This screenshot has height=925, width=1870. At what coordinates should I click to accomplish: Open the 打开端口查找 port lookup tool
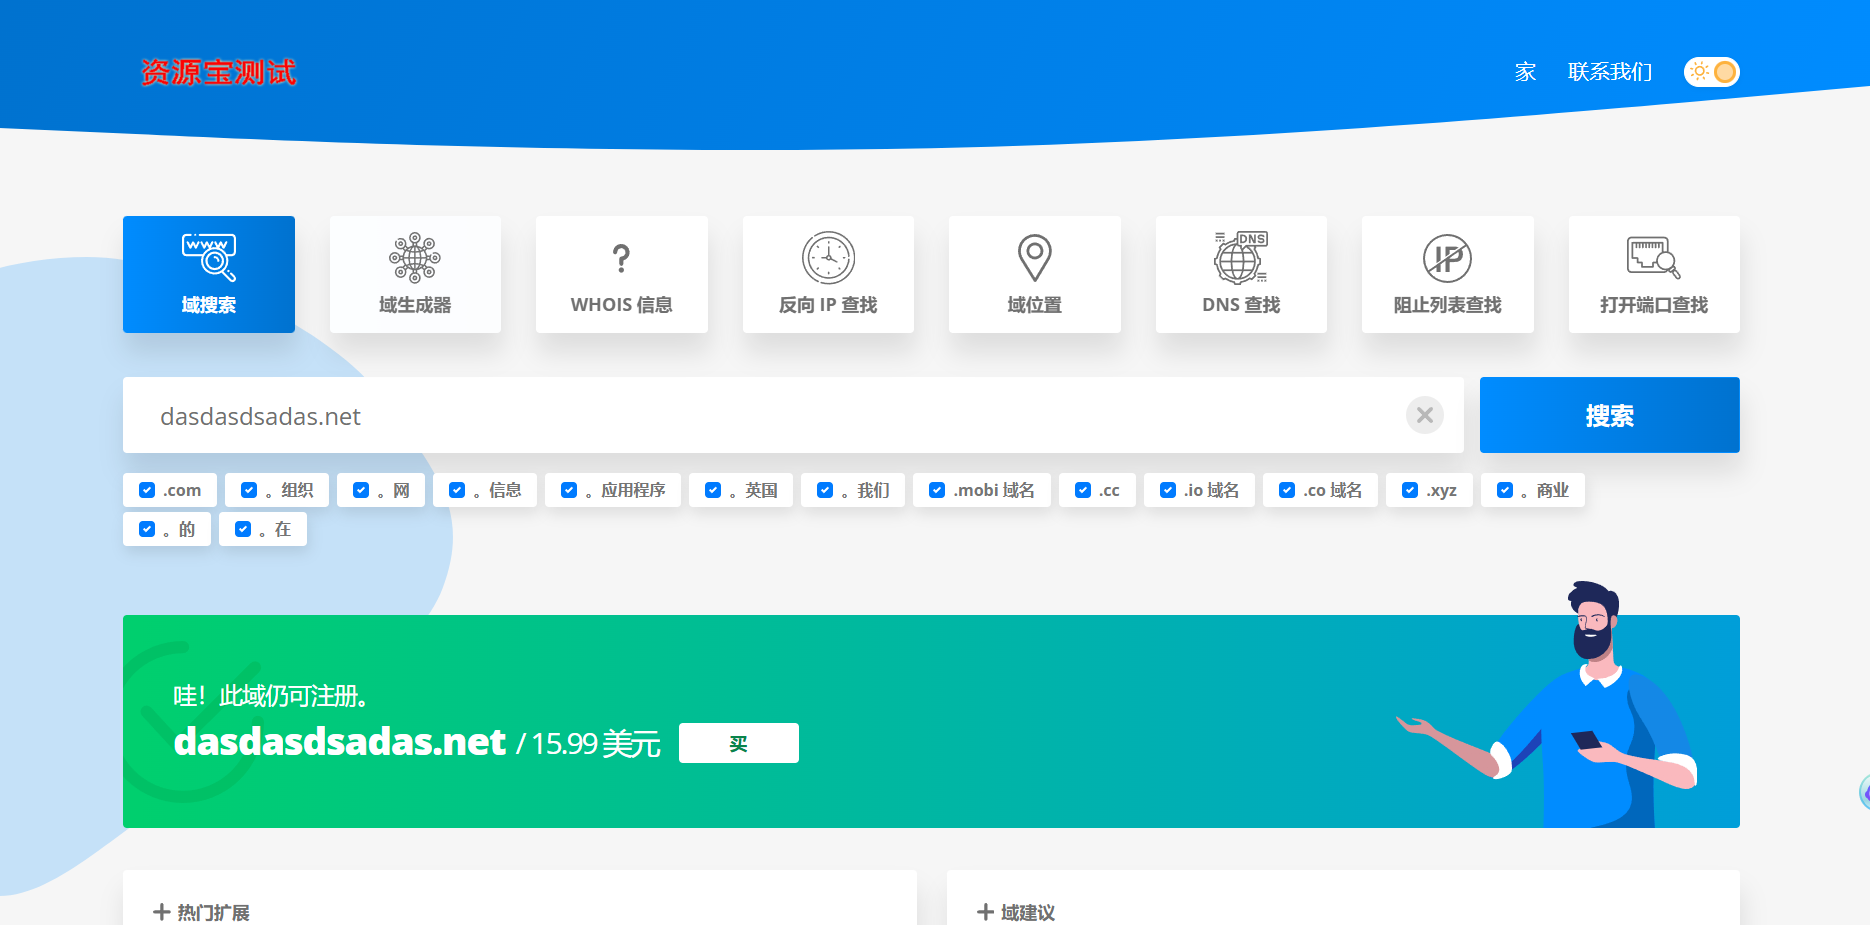1654,274
